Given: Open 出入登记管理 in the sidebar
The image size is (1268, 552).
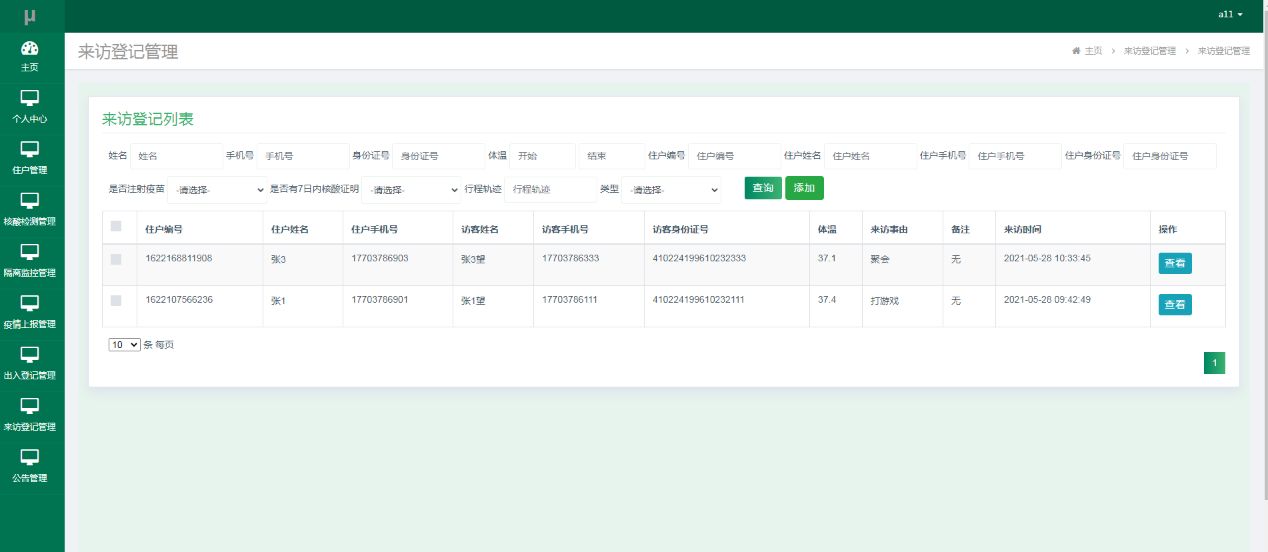Looking at the screenshot, I should [x=30, y=363].
